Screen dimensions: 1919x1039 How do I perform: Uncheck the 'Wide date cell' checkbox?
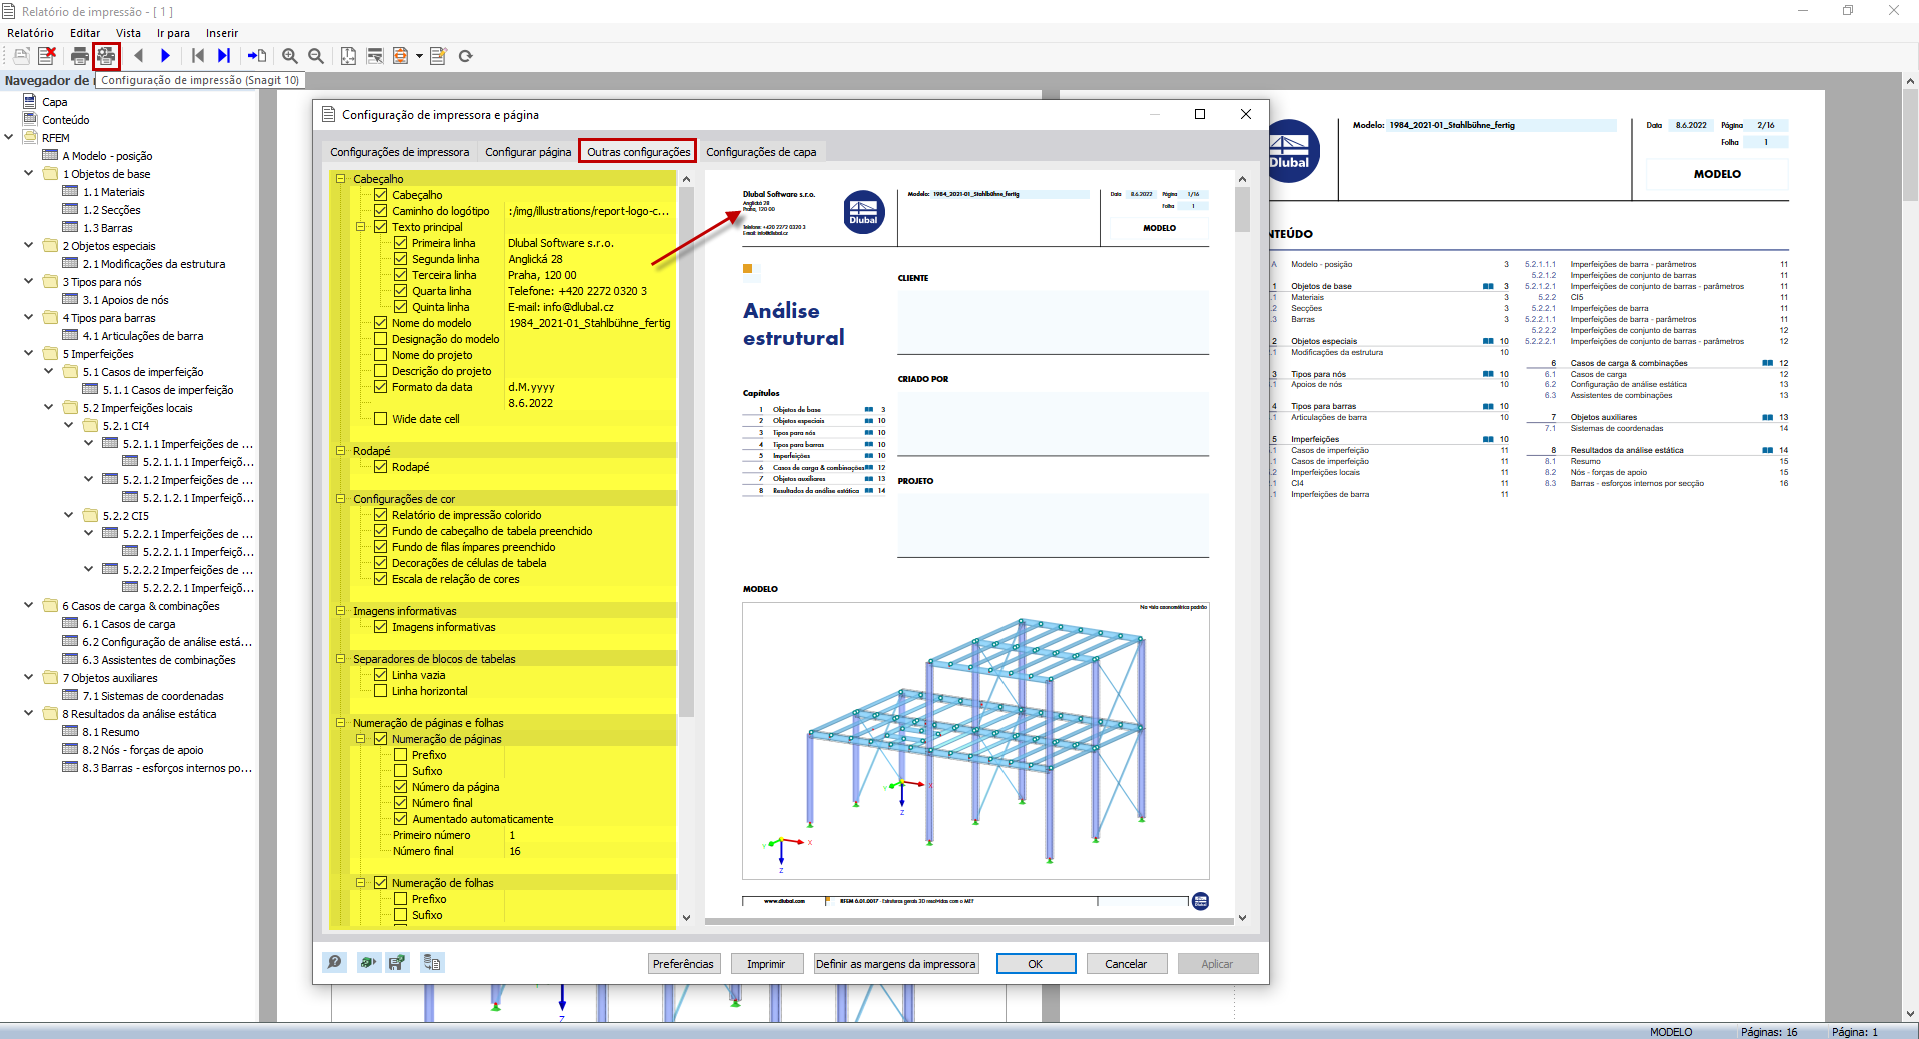pos(381,418)
